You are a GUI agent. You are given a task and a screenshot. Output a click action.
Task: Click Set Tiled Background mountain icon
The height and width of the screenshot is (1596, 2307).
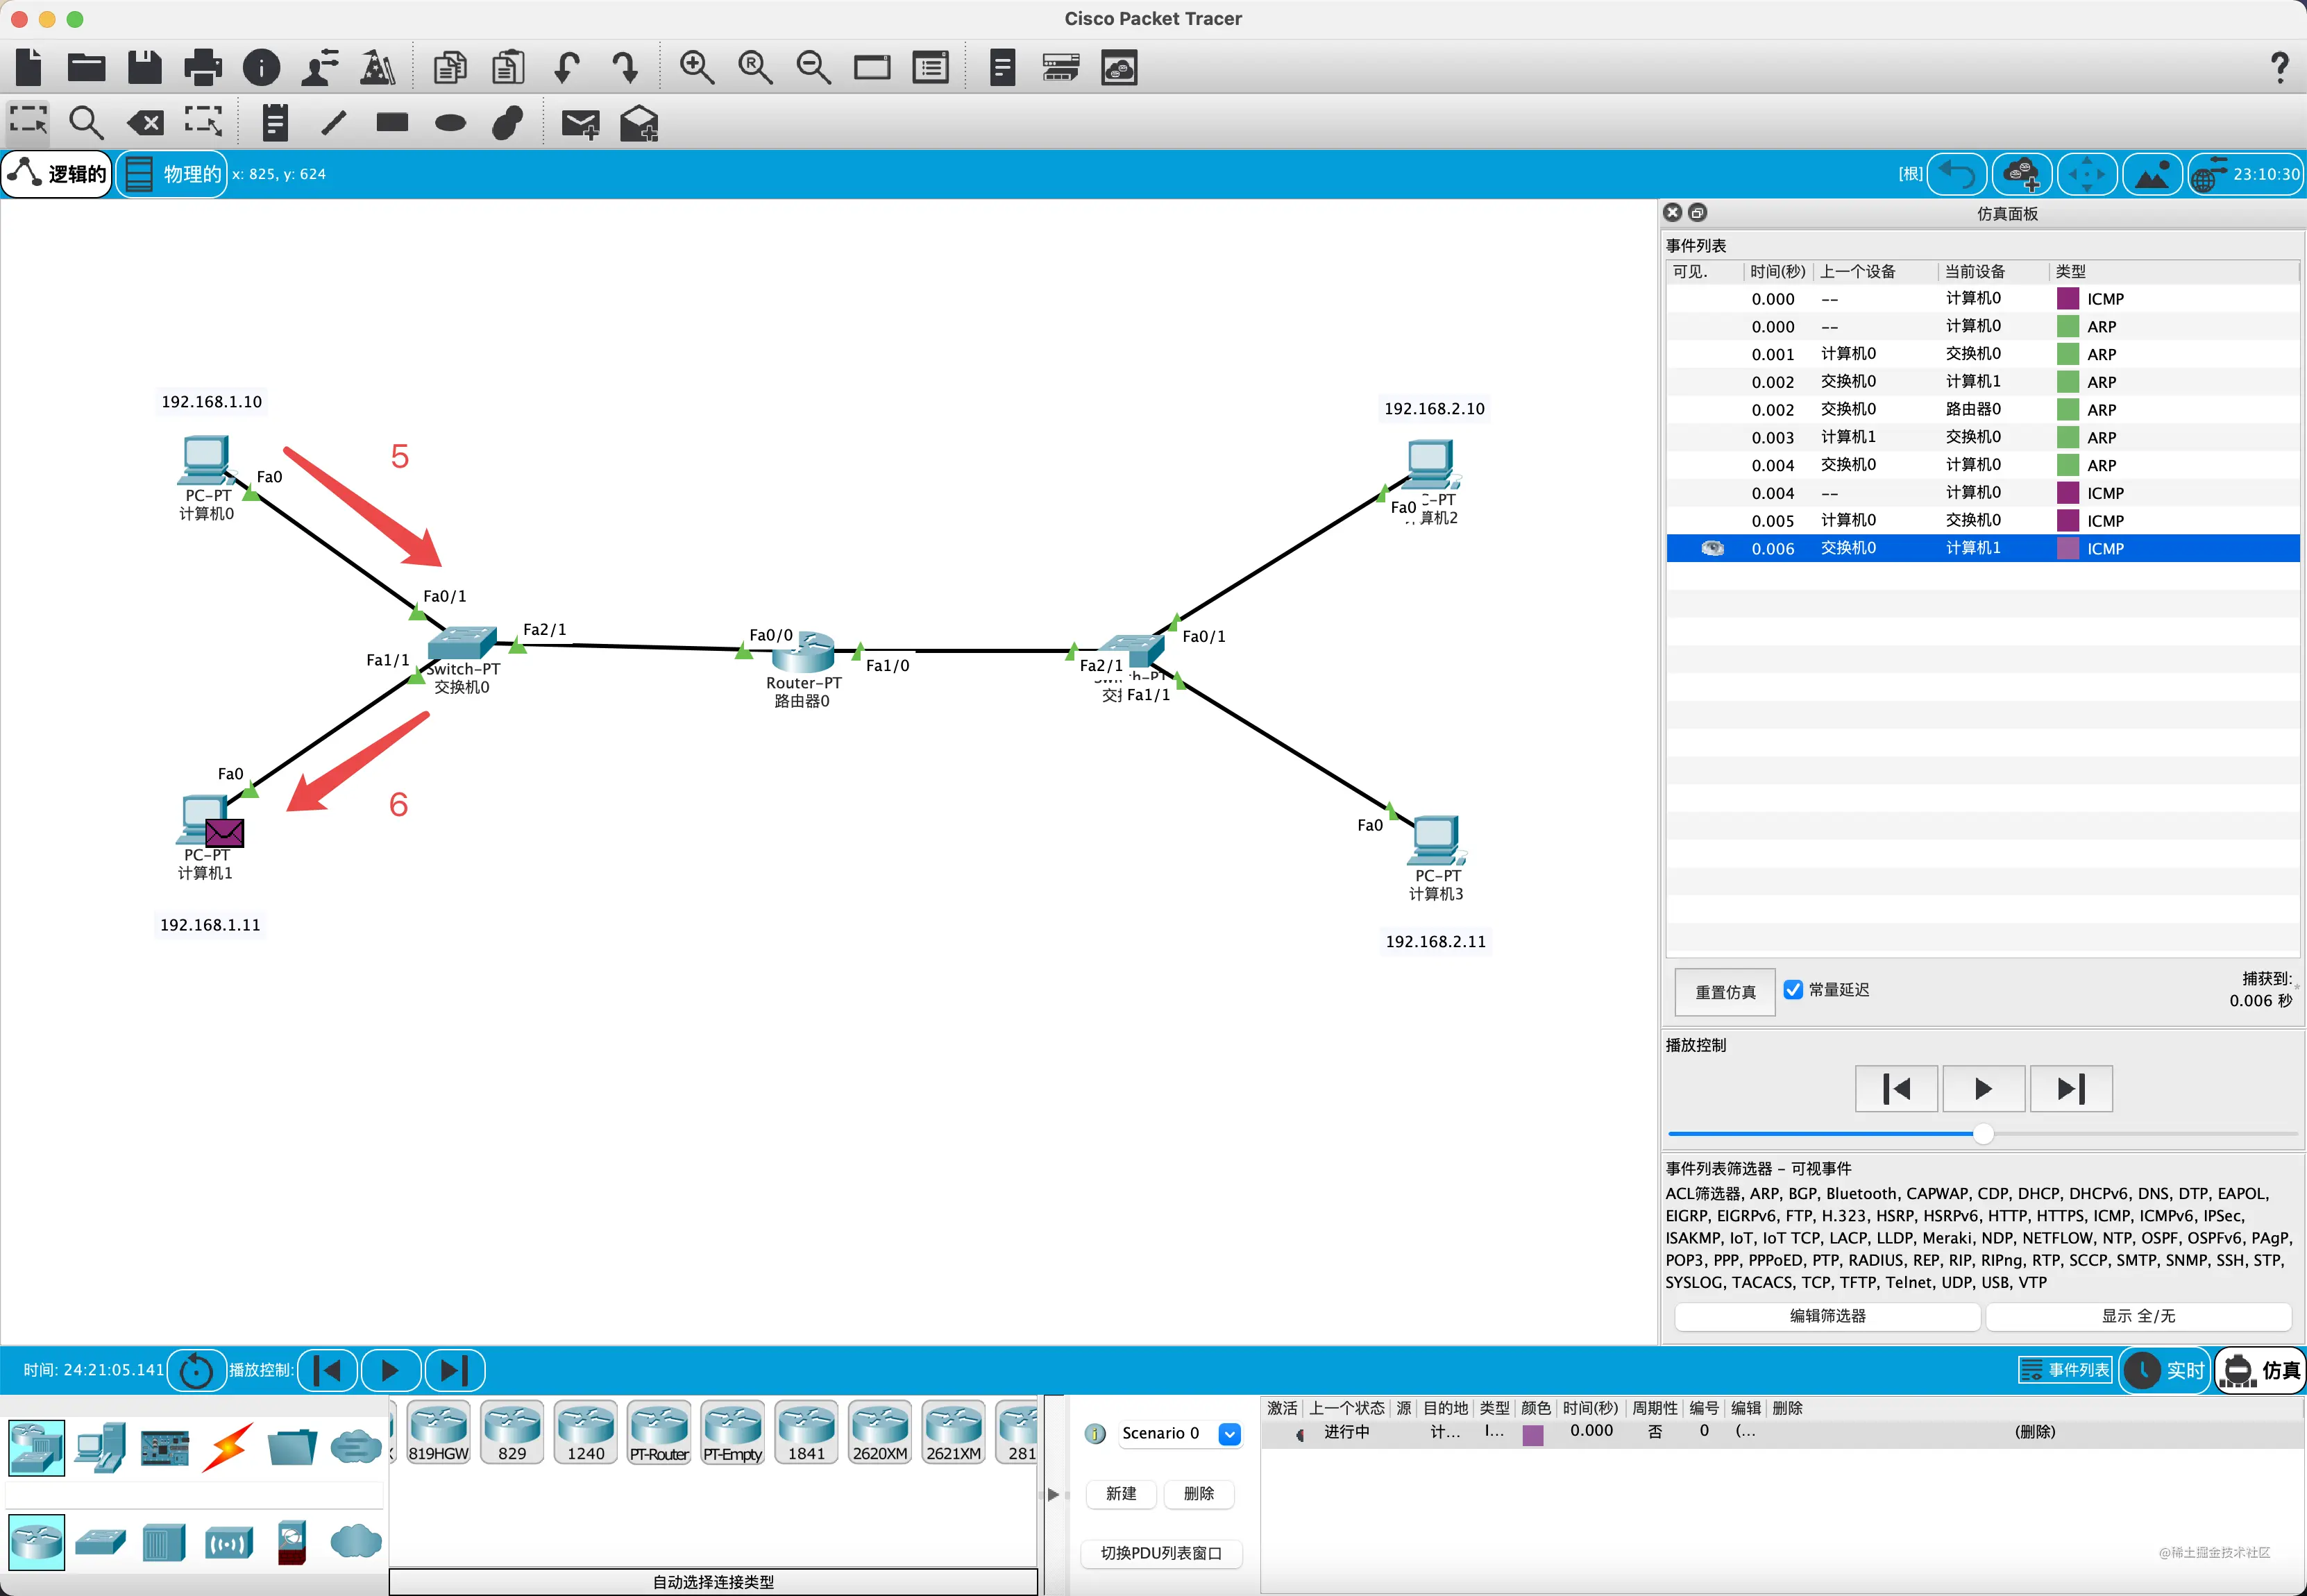point(2152,174)
